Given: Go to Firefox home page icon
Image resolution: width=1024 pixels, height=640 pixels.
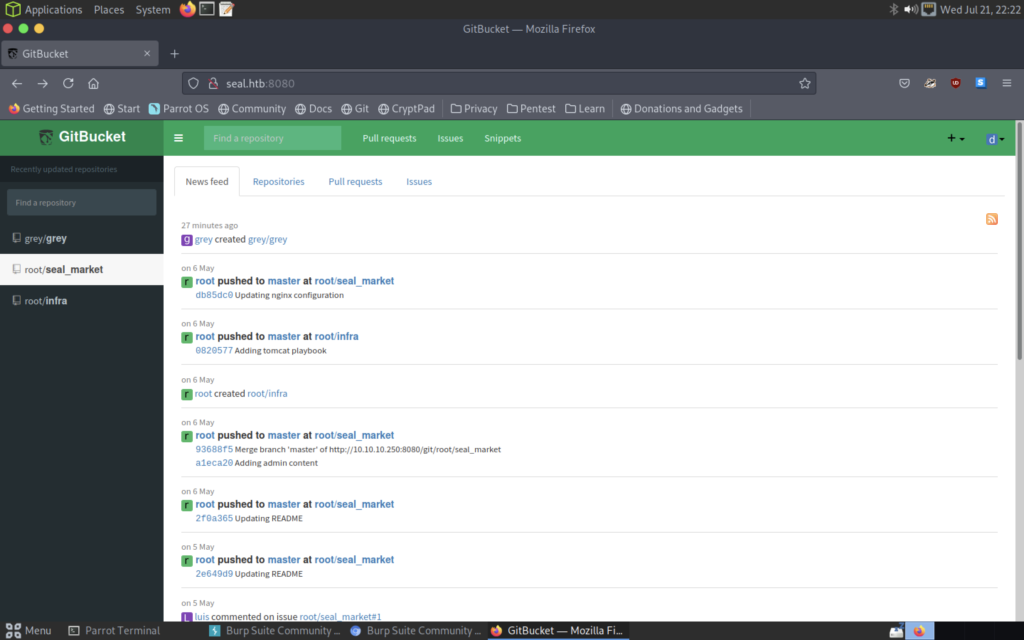Looking at the screenshot, I should click(x=93, y=83).
